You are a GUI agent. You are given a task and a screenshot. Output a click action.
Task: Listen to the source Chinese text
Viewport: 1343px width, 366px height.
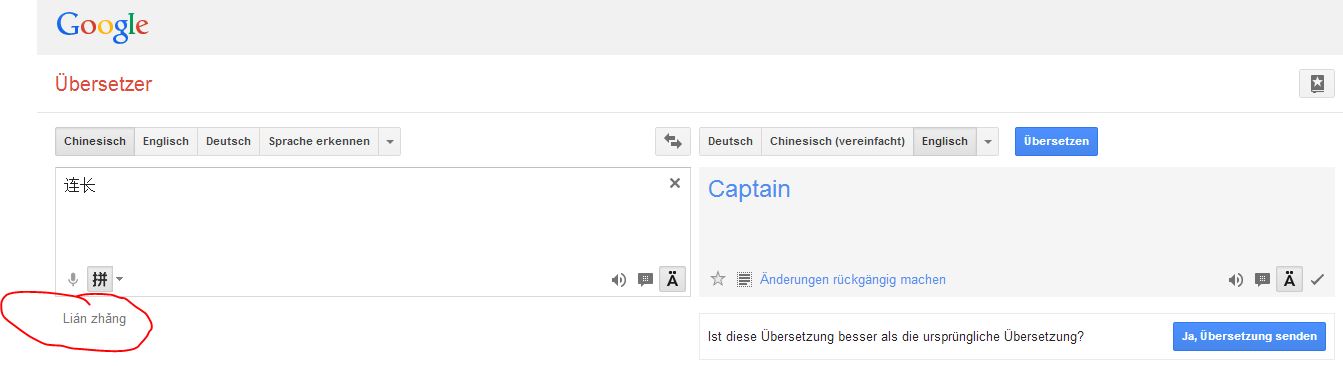(619, 280)
